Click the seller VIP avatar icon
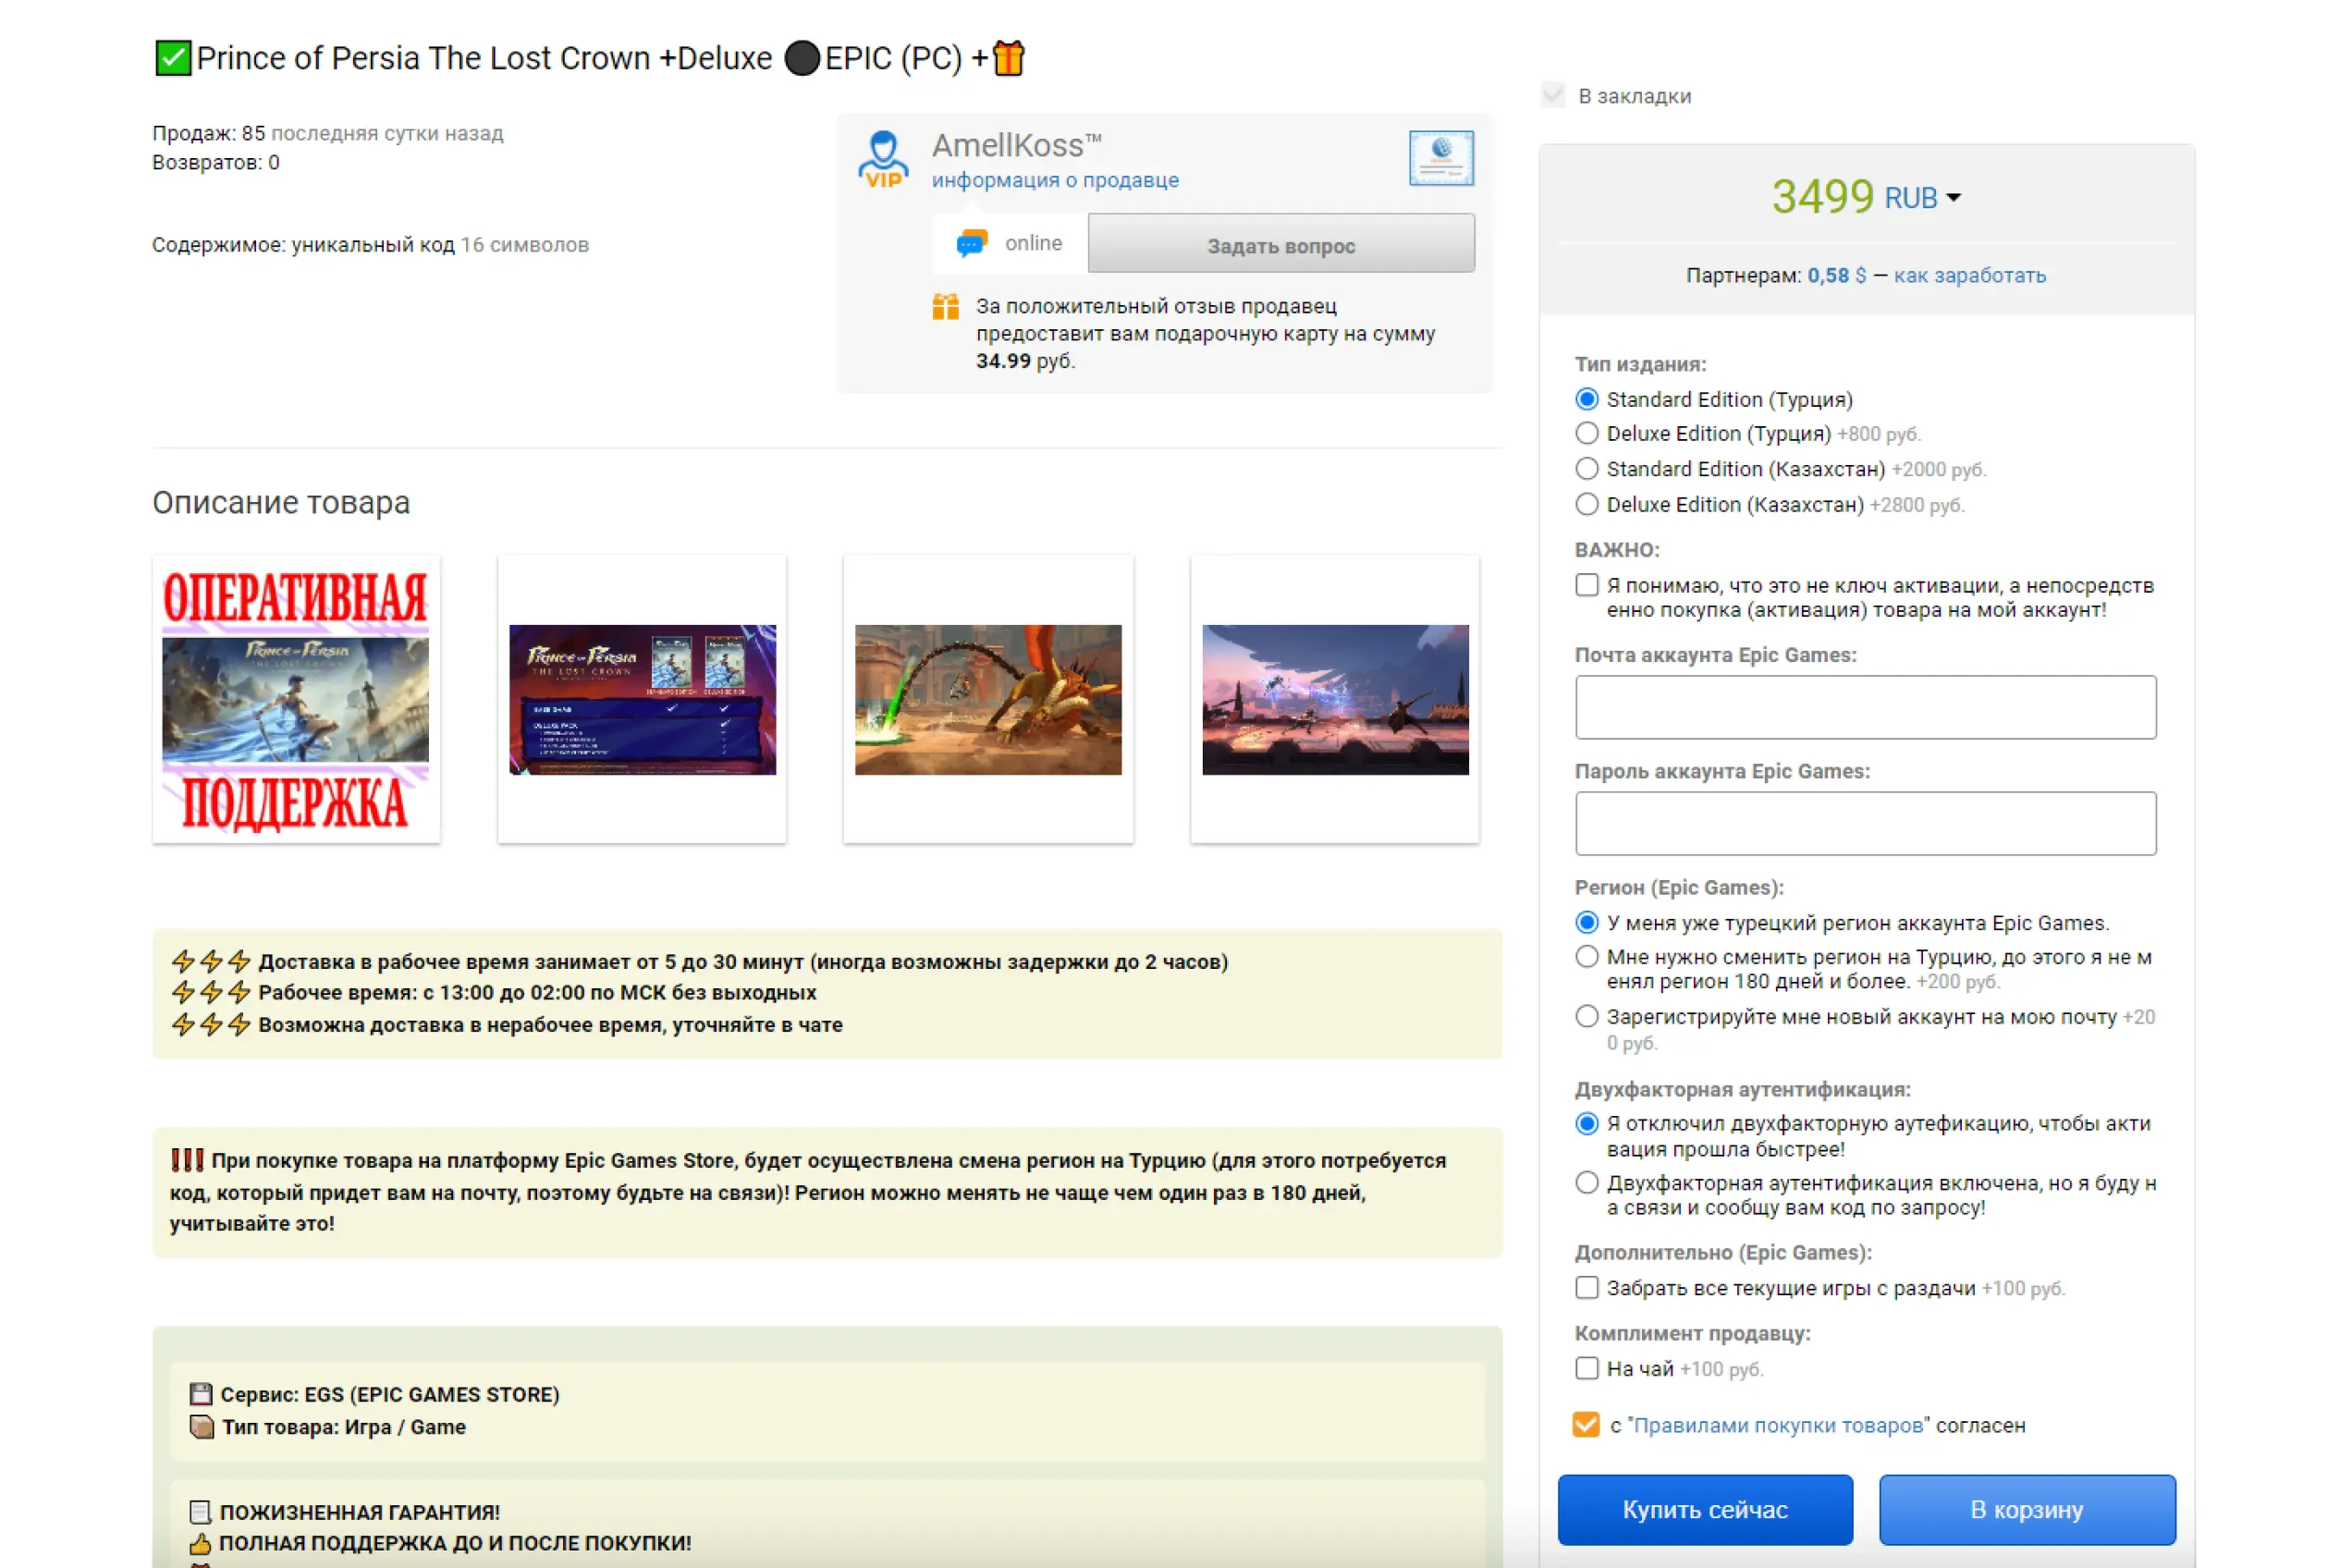The height and width of the screenshot is (1568, 2352). [x=883, y=158]
